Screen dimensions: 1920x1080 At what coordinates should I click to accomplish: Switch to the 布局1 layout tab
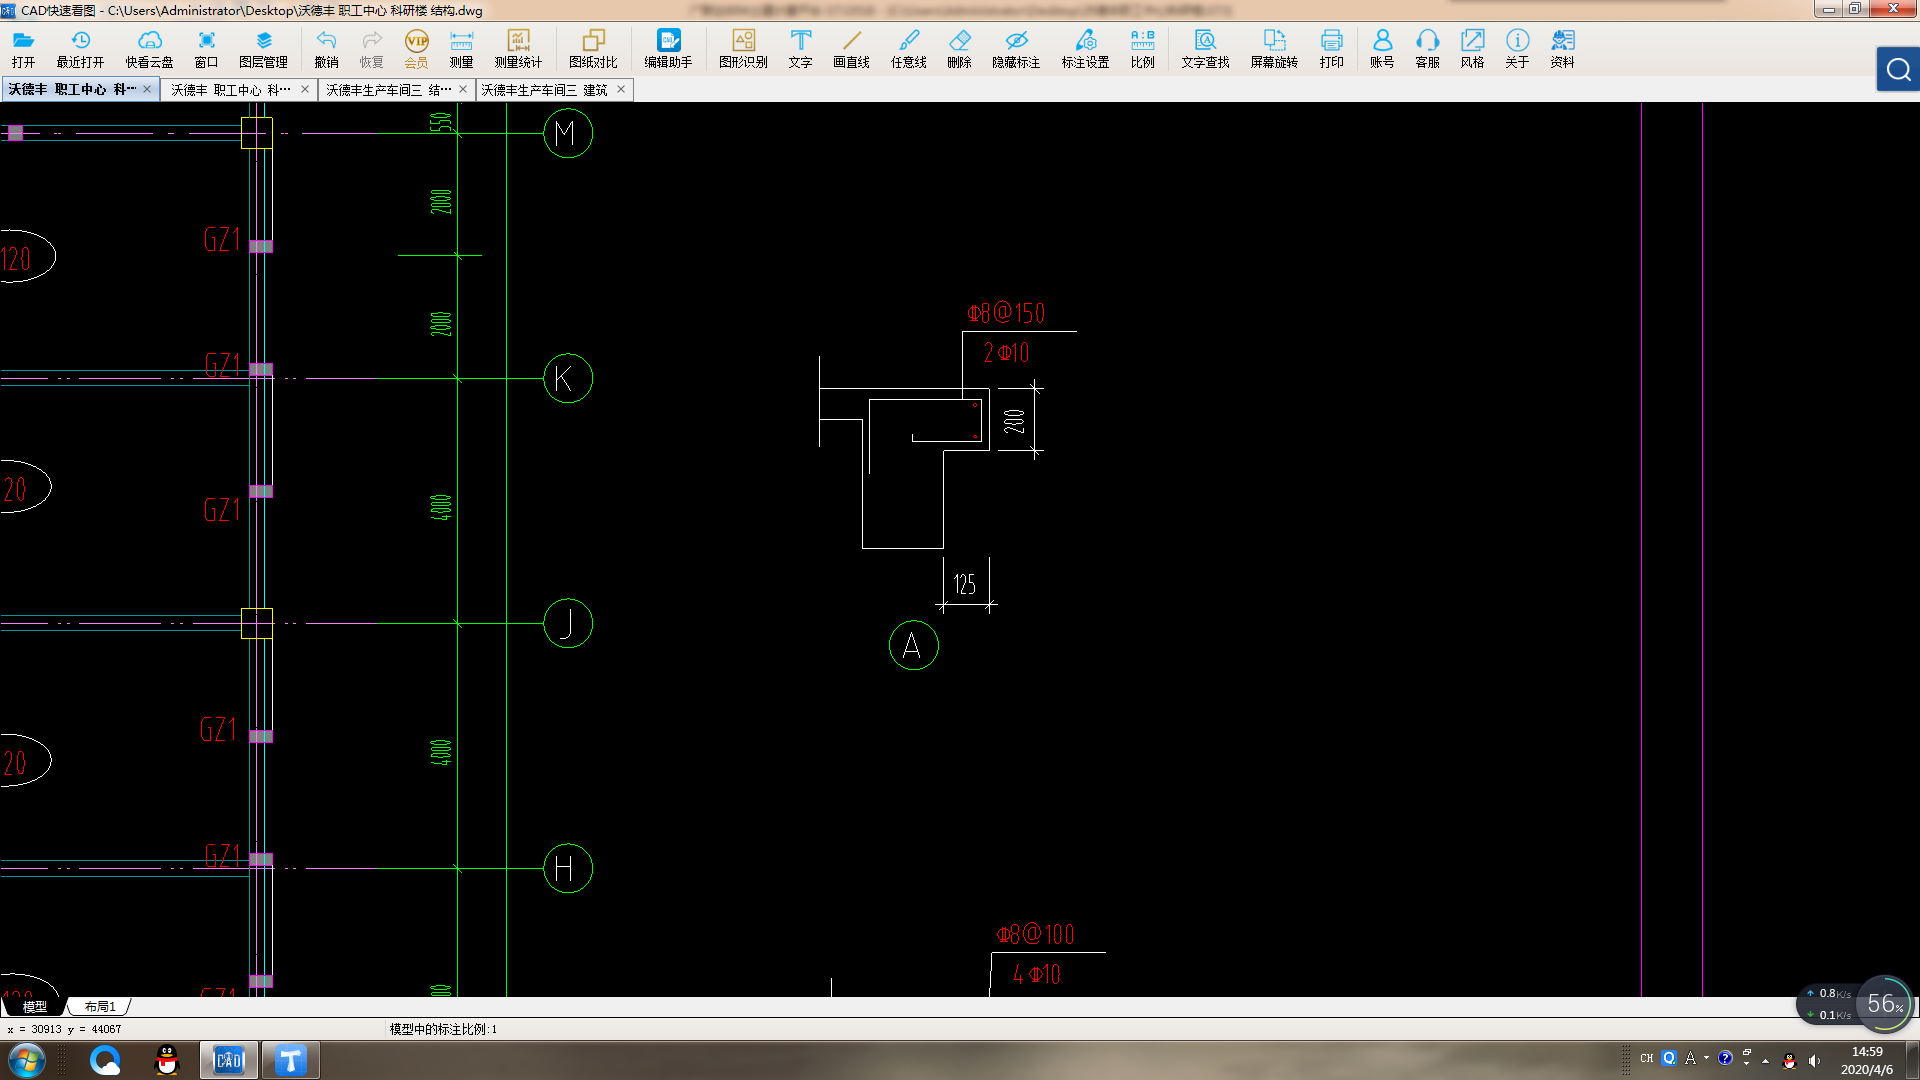click(x=100, y=1006)
